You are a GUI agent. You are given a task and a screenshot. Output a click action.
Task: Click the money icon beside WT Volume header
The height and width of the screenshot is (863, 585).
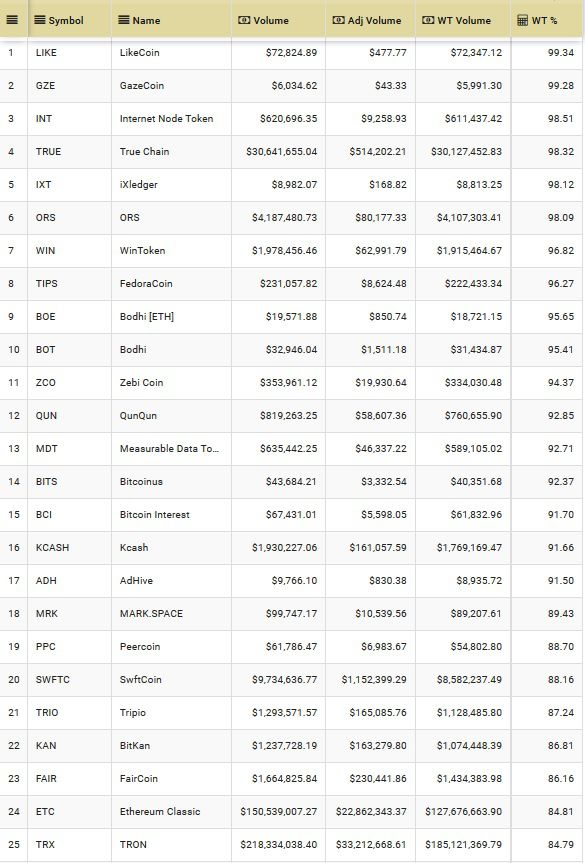point(428,20)
